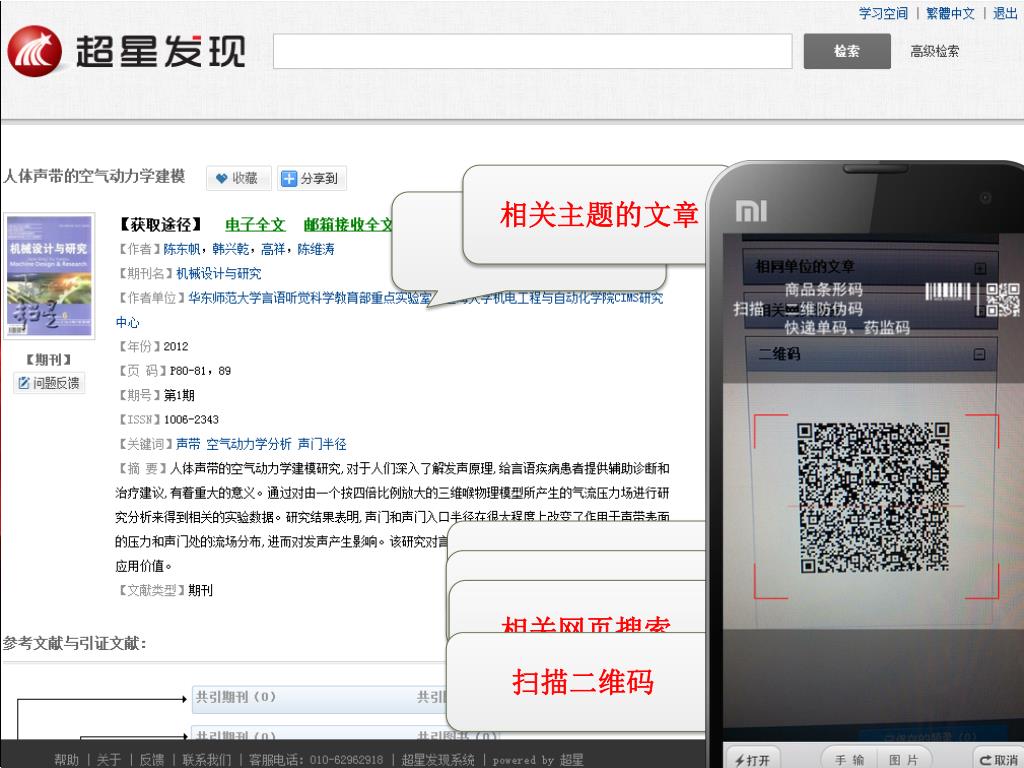Open the 电子全文 full-text link

[x=255, y=225]
